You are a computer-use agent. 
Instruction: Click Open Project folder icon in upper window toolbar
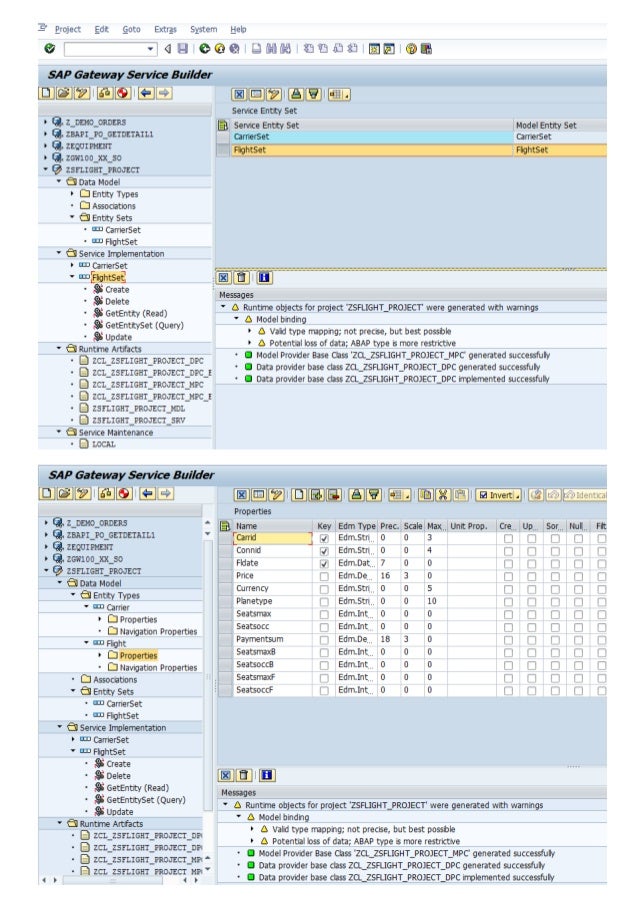point(64,93)
